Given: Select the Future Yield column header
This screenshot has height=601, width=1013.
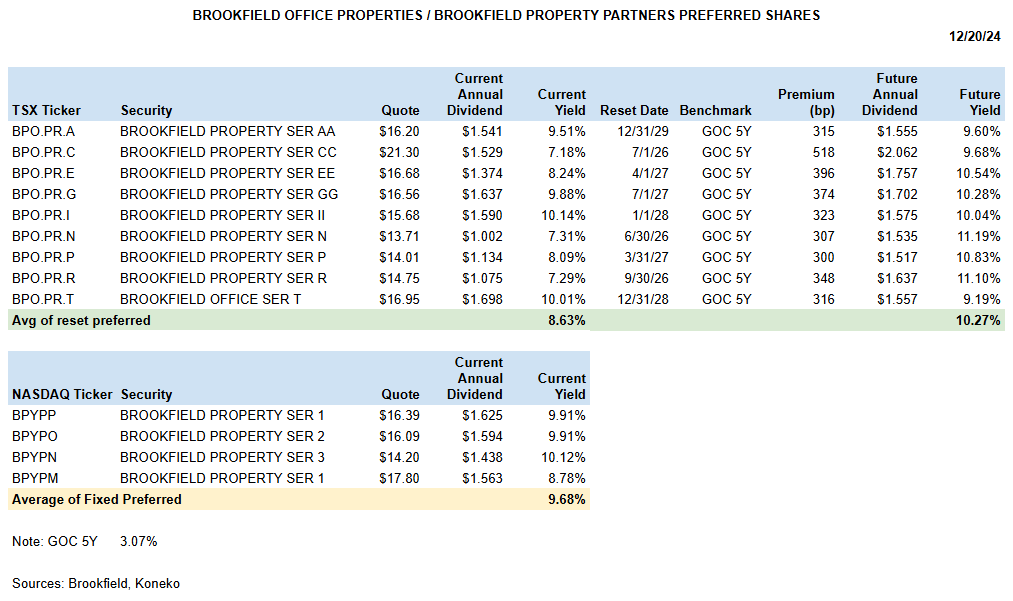Looking at the screenshot, I should (x=980, y=102).
